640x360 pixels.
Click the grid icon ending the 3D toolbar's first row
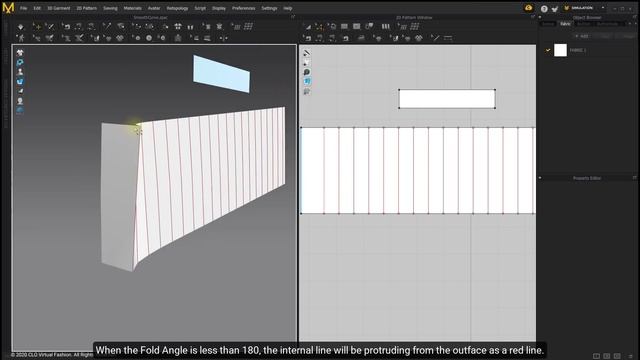tap(248, 27)
